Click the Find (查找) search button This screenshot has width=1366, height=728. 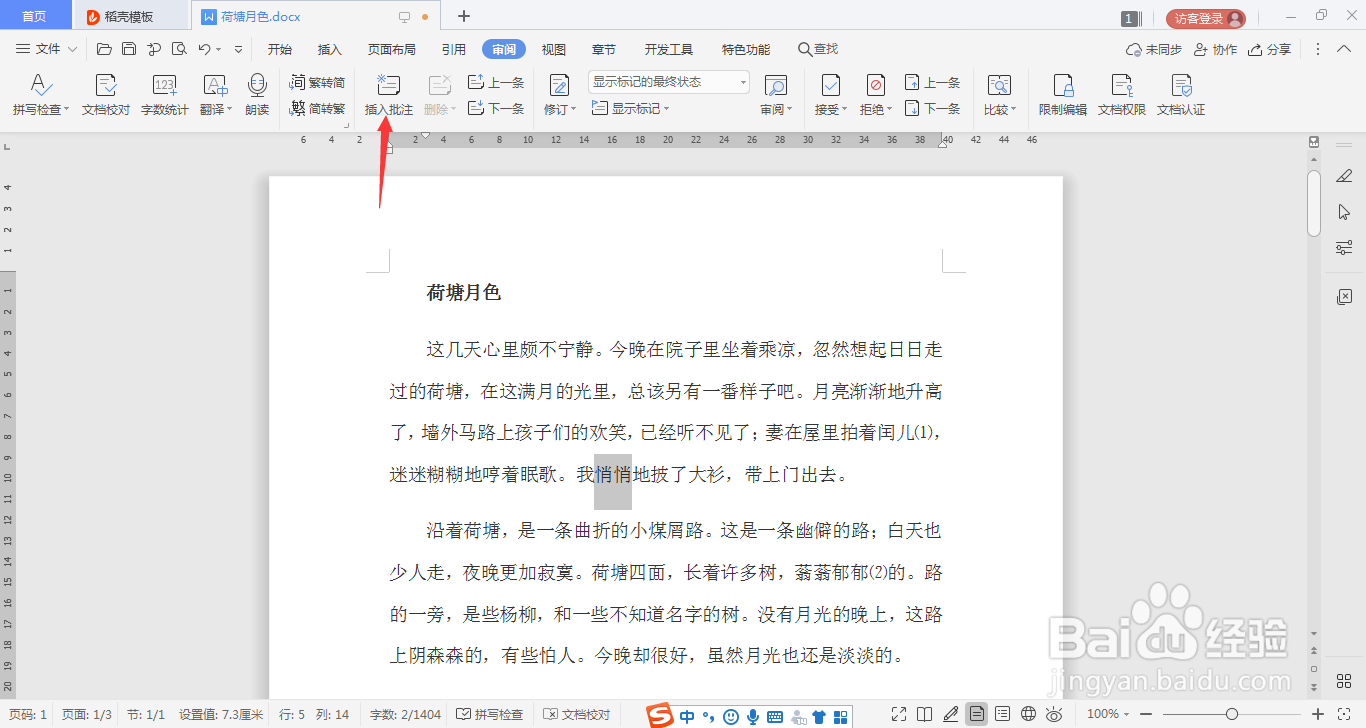point(818,49)
